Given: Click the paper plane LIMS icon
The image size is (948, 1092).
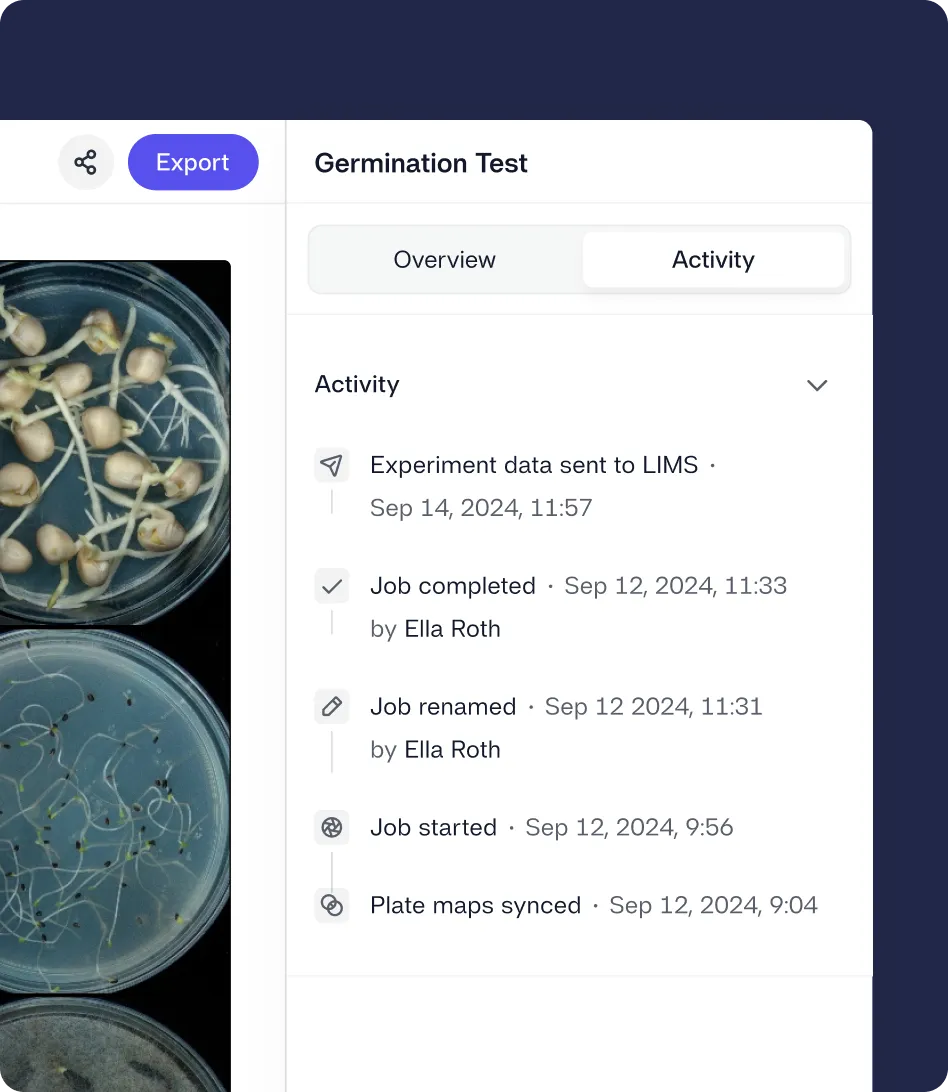Looking at the screenshot, I should click(x=332, y=465).
